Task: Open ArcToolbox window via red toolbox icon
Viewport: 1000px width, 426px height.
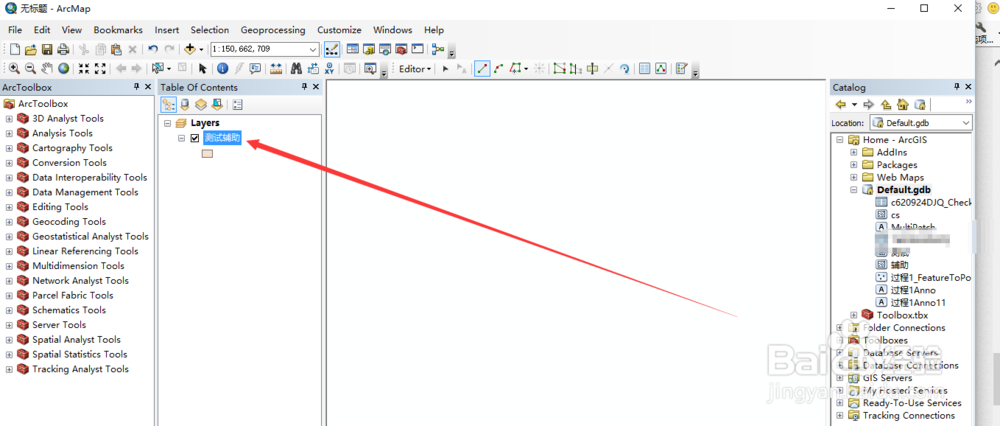Action: coord(401,49)
